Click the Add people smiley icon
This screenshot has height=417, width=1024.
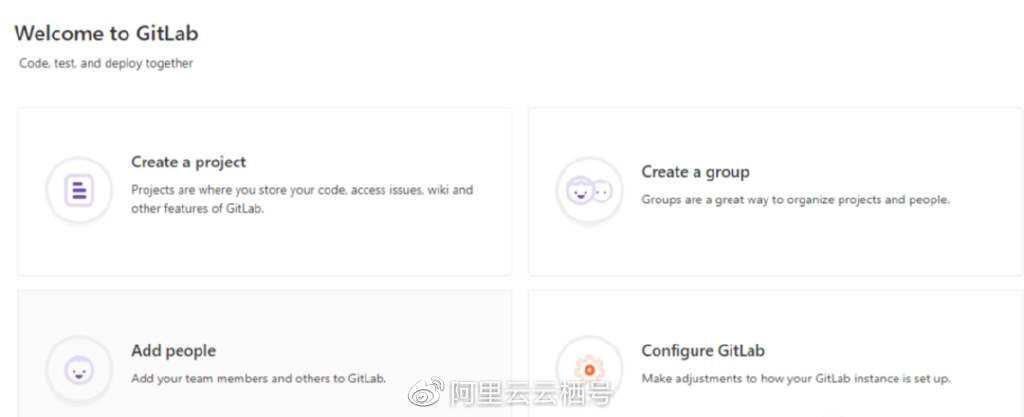(79, 371)
